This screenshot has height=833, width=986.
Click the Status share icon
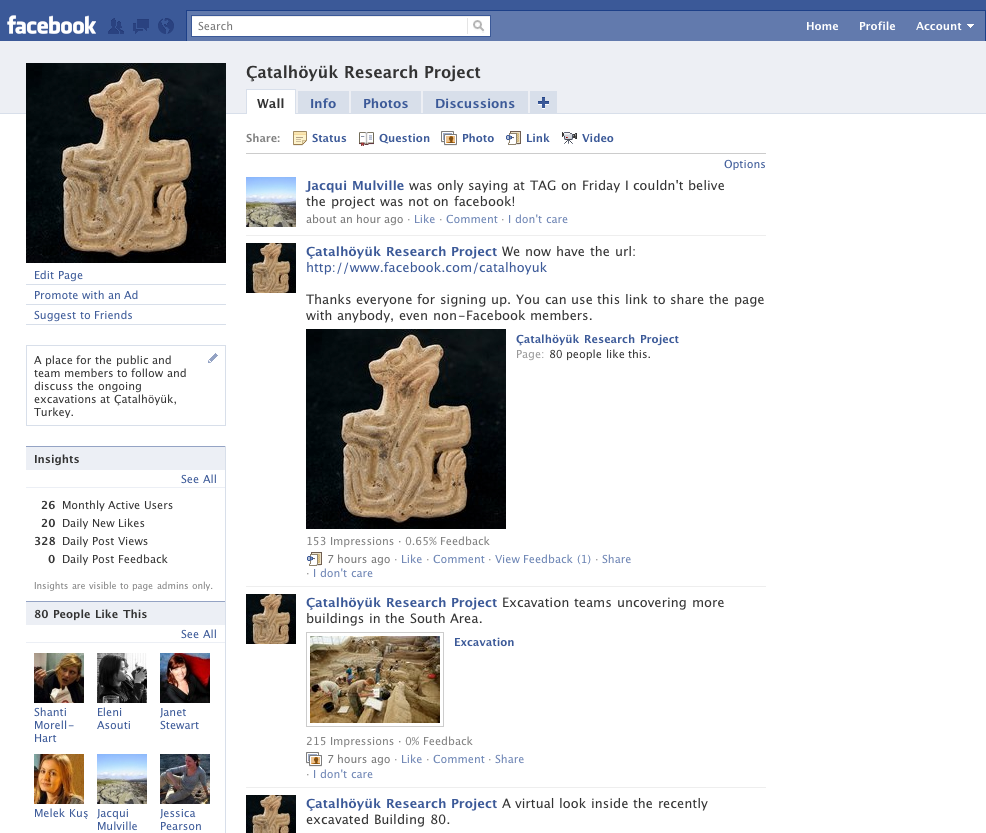[x=300, y=138]
